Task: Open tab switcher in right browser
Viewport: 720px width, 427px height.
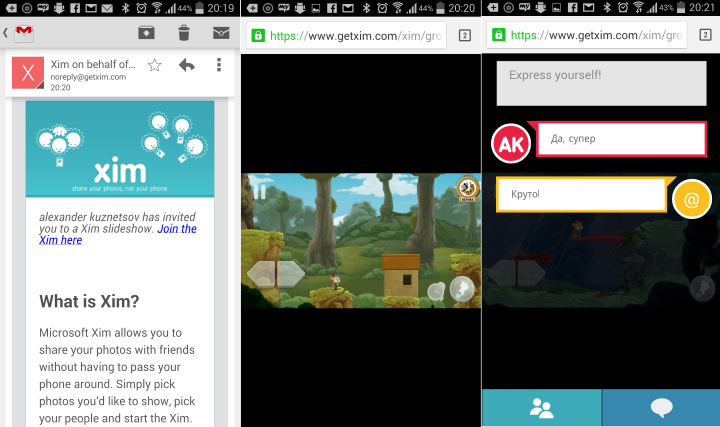Action: [x=705, y=35]
